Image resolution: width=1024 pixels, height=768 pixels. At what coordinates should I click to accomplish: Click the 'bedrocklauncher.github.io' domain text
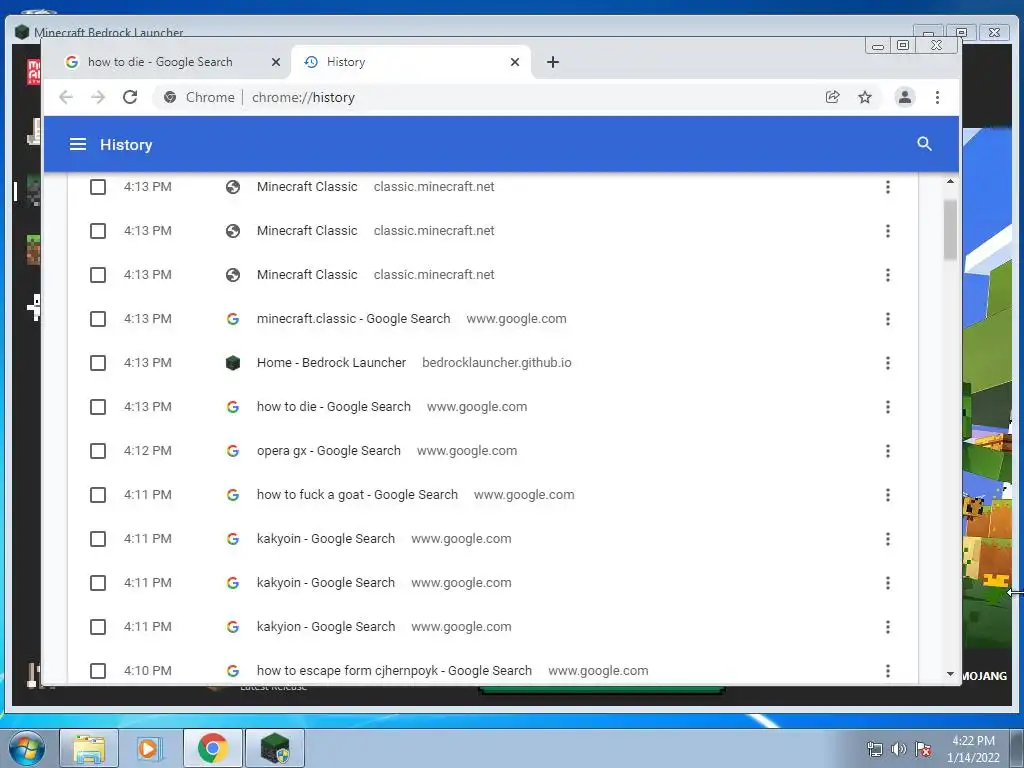coord(496,362)
